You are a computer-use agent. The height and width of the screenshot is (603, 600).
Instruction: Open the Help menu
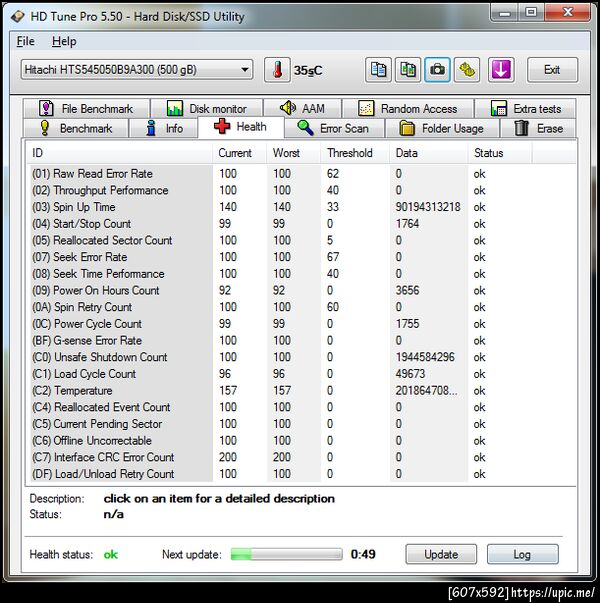(x=64, y=41)
